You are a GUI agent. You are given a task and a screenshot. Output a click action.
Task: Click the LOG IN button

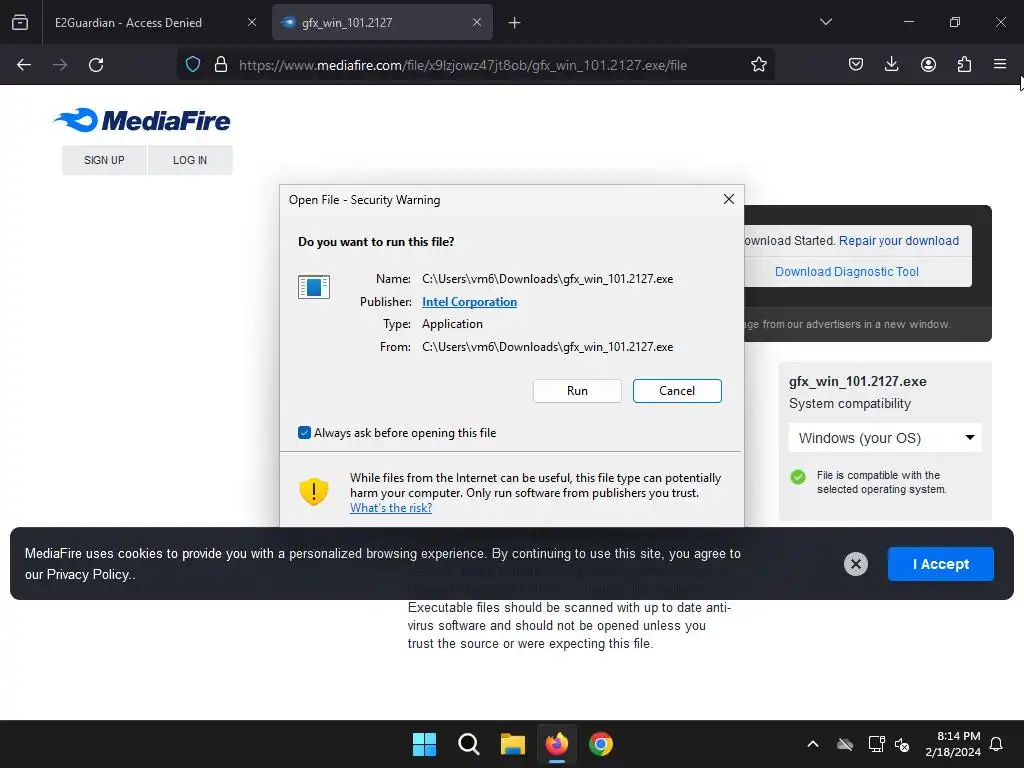[190, 160]
